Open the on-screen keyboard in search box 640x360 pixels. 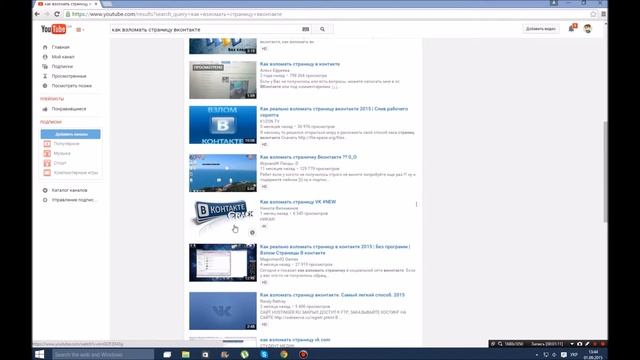(x=305, y=29)
